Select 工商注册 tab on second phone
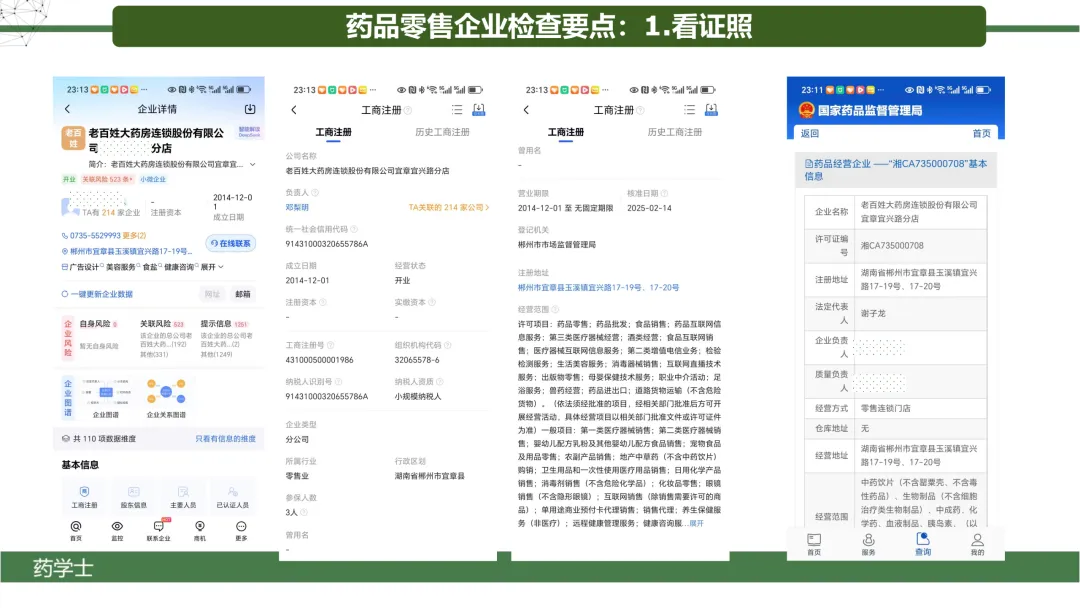 point(333,132)
